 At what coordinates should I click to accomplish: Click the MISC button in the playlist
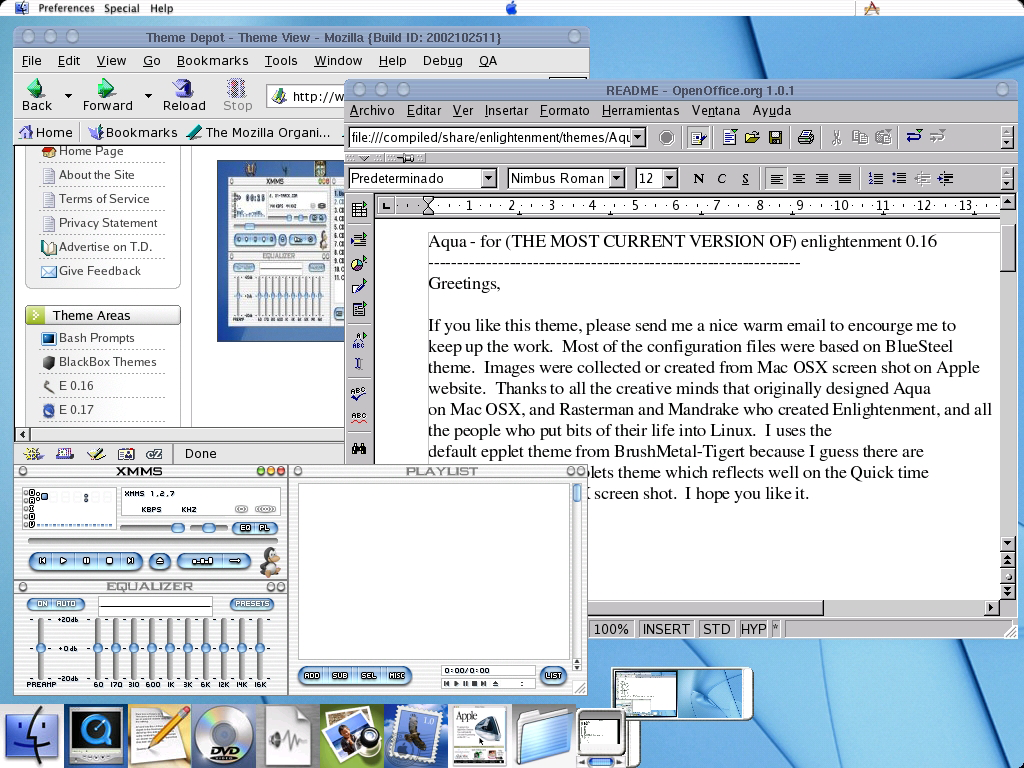pyautogui.click(x=396, y=675)
